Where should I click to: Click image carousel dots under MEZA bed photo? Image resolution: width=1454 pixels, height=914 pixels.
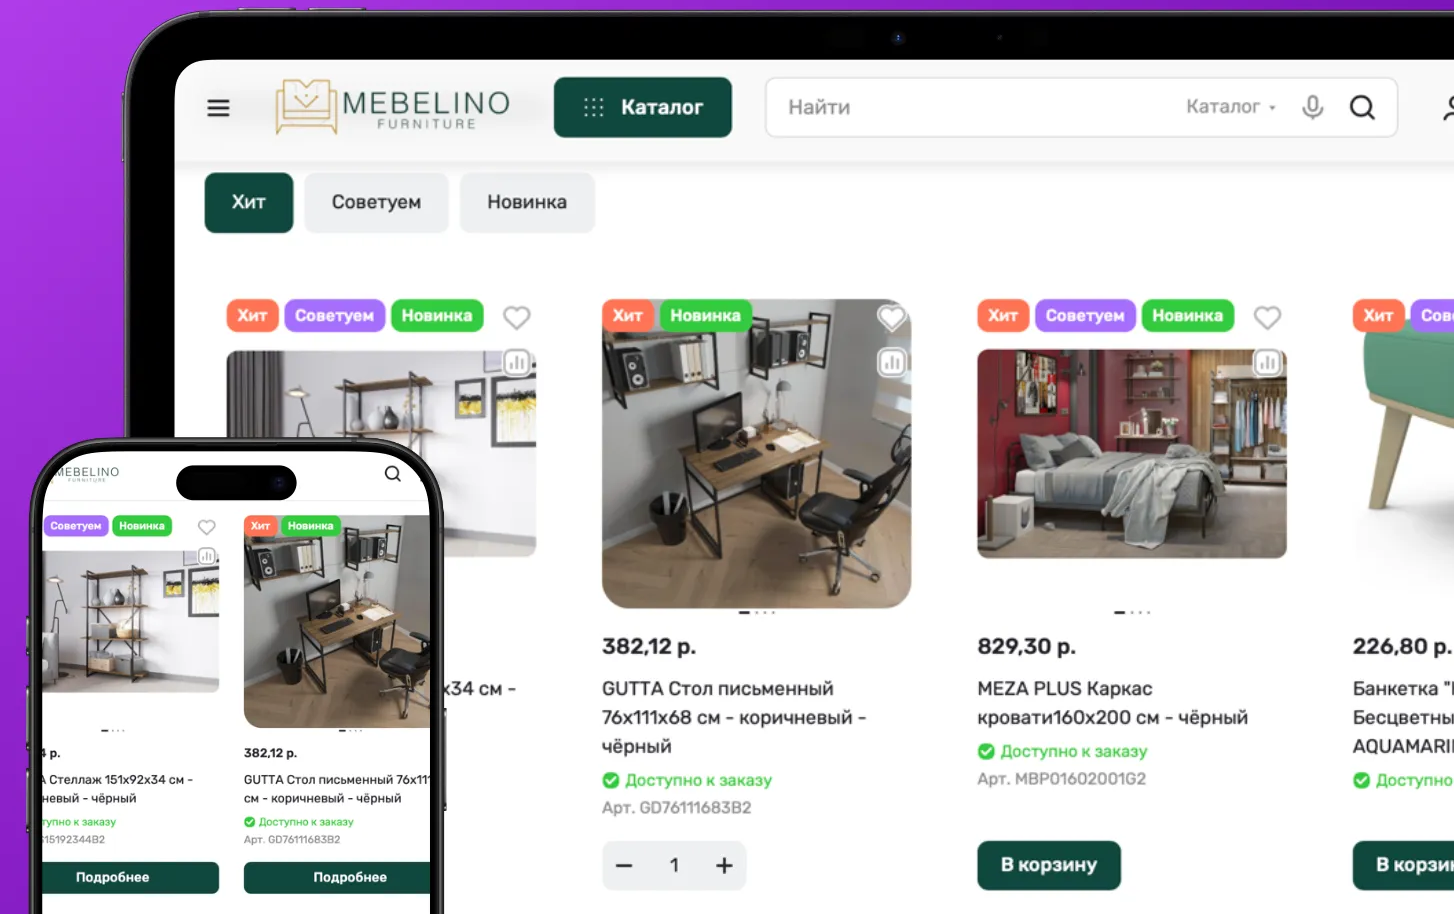point(1132,612)
